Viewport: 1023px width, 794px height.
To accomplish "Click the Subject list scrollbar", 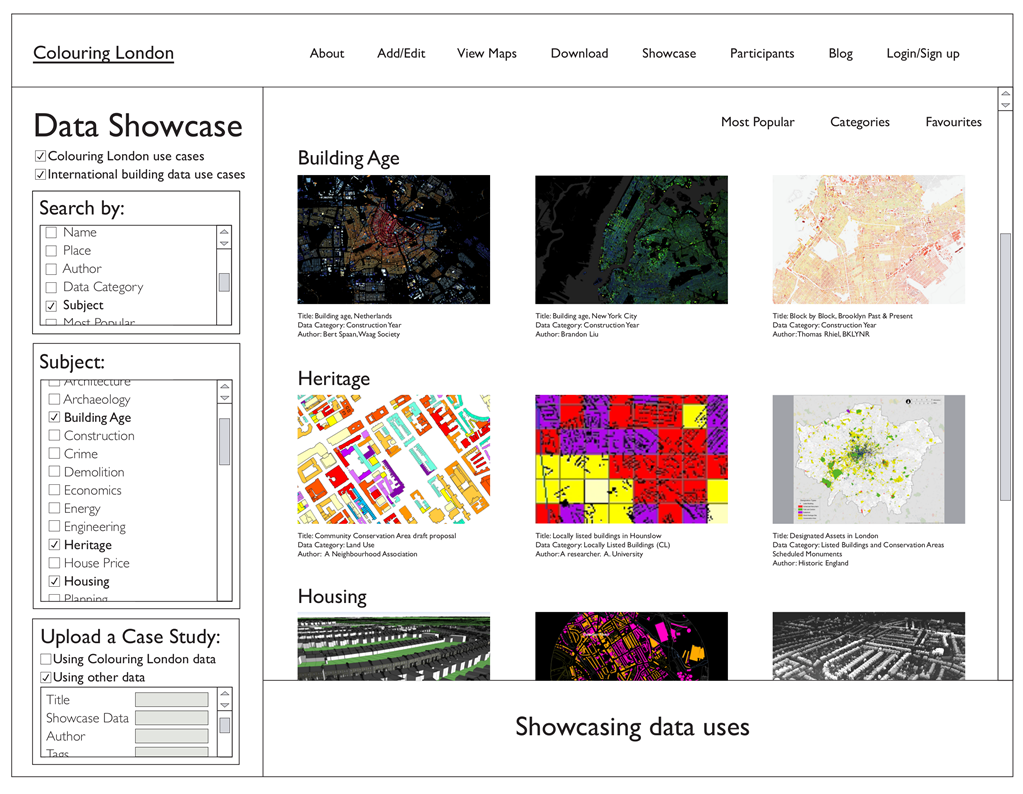I will (x=227, y=440).
